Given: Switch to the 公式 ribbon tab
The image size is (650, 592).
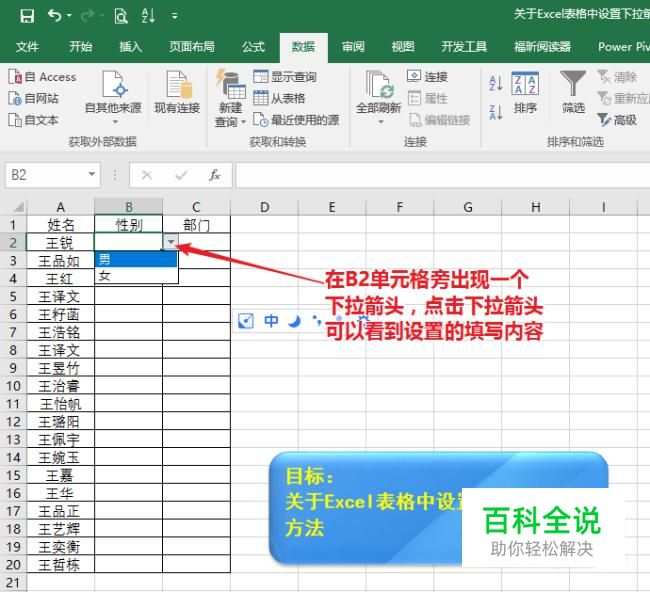Looking at the screenshot, I should 253,46.
